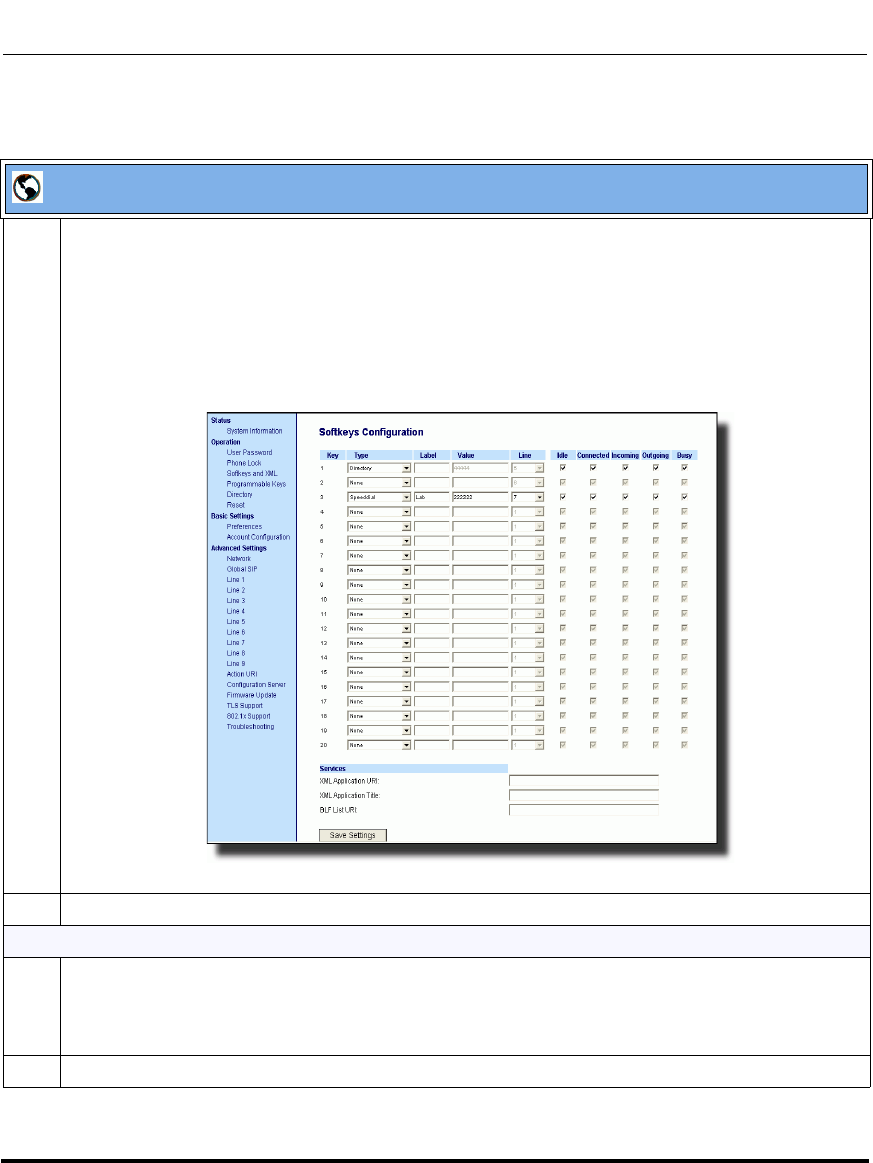This screenshot has height=1163, width=873.
Task: Open 802.1x Support page
Action: point(248,716)
